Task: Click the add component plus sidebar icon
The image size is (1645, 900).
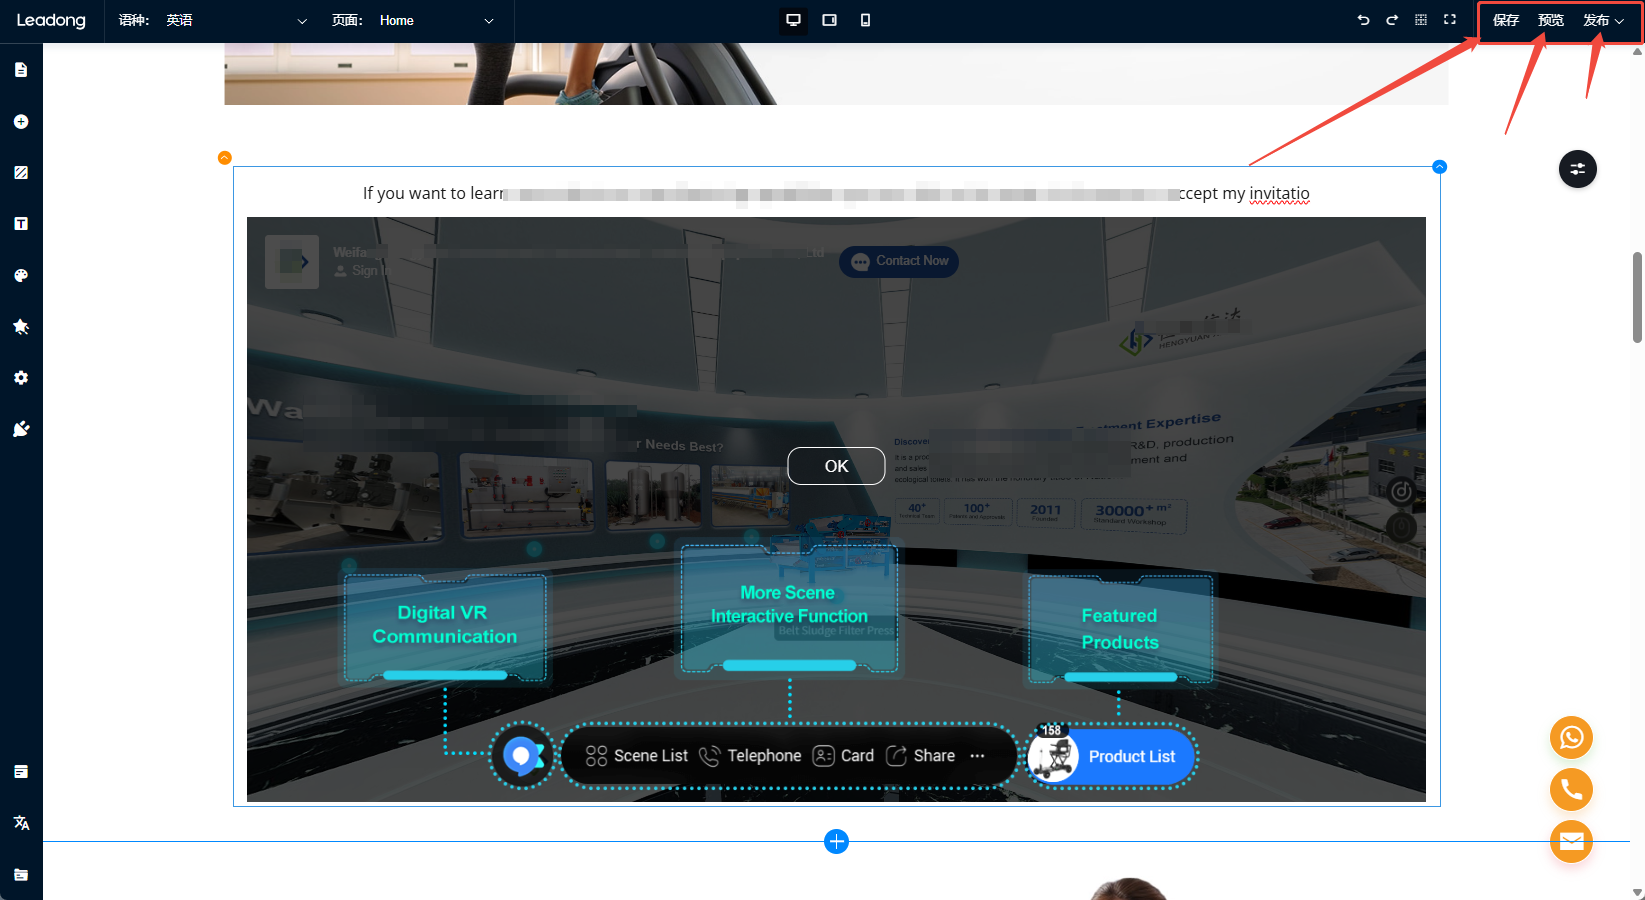Action: point(21,121)
